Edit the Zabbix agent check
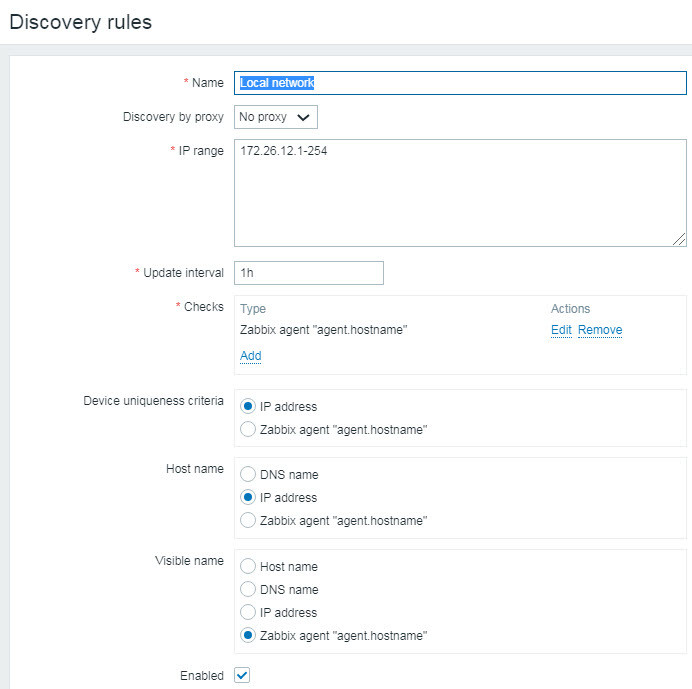692x689 pixels. [561, 330]
